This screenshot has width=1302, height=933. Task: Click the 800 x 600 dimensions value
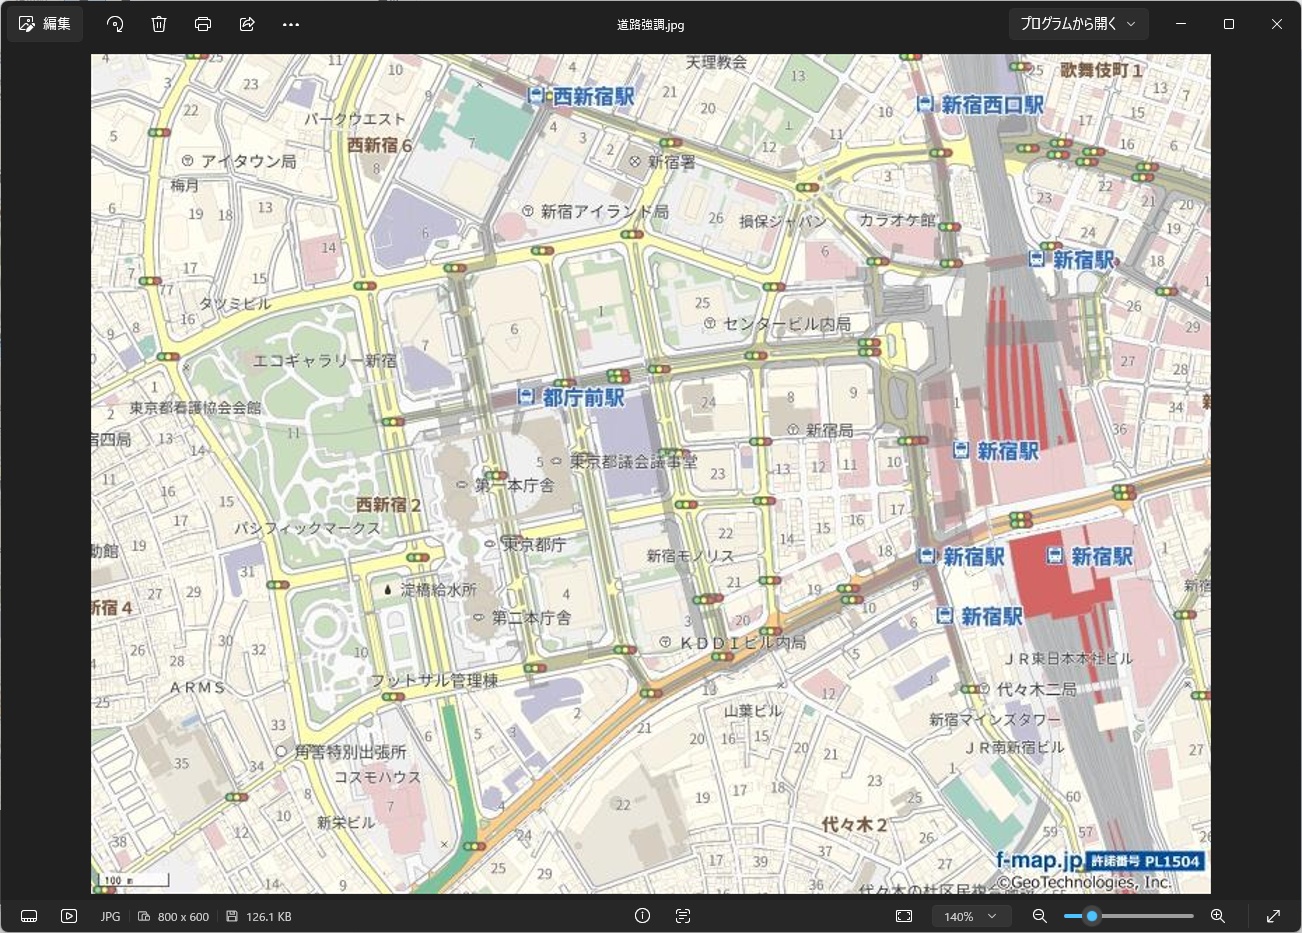point(183,917)
